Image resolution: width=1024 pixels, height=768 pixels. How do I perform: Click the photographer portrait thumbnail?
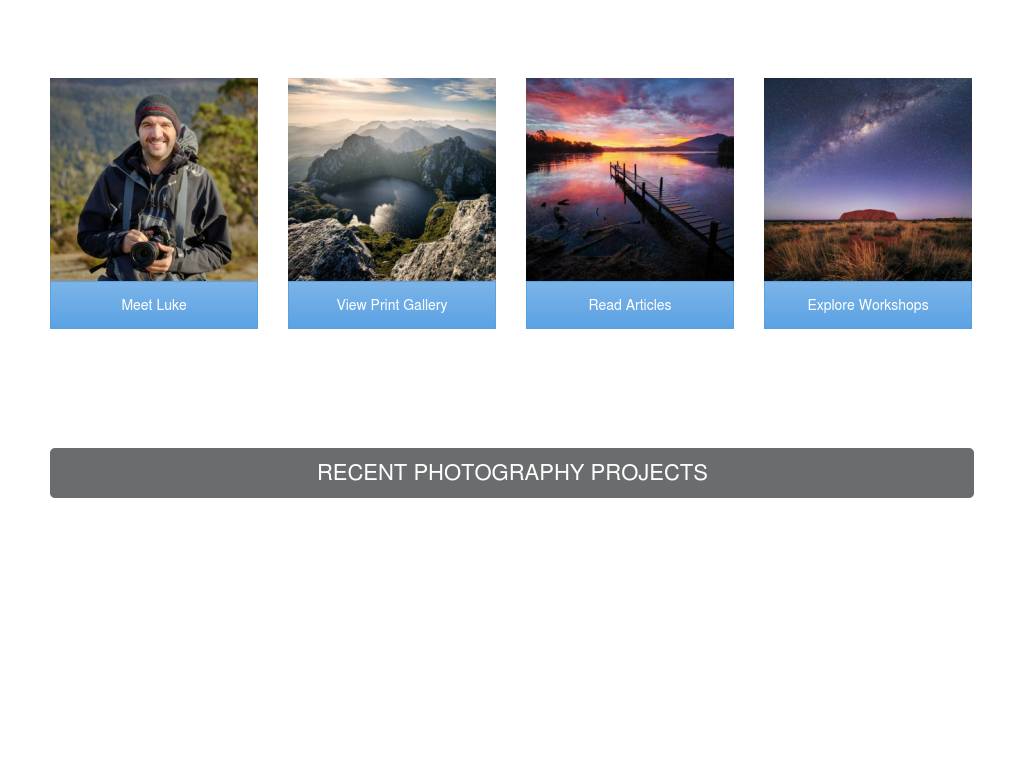click(x=153, y=180)
